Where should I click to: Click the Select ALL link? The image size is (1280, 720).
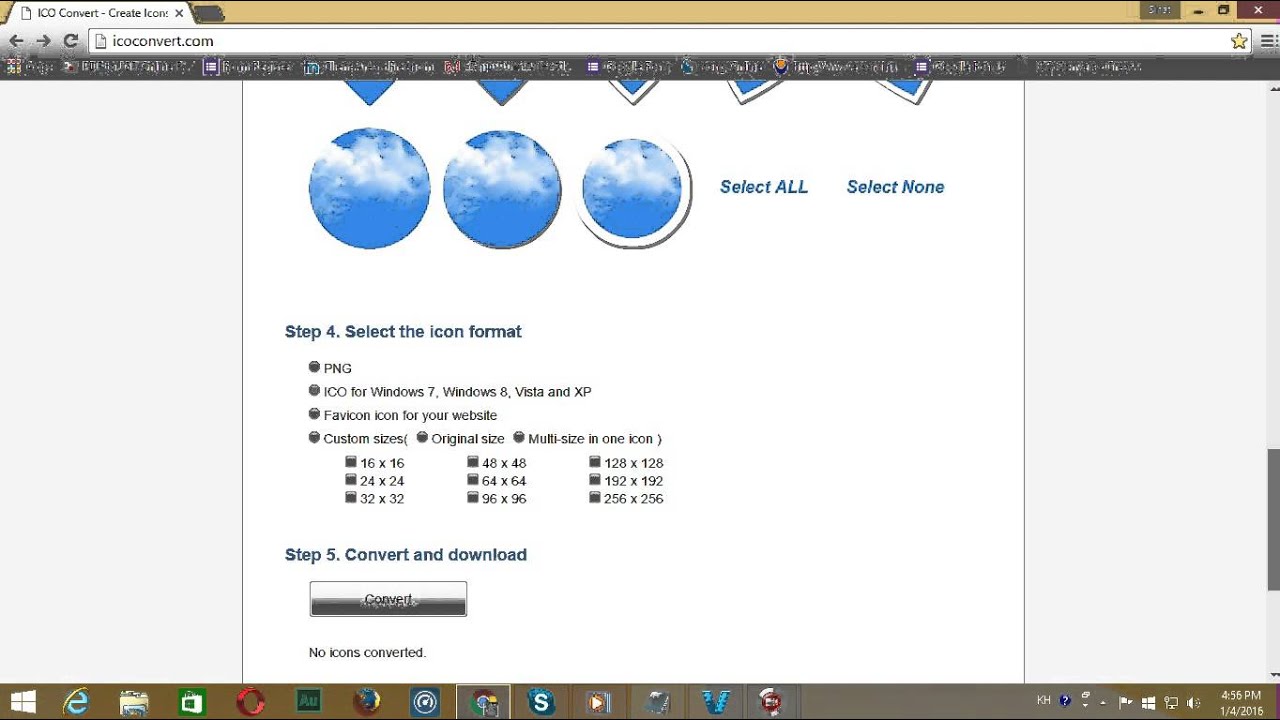pos(763,187)
